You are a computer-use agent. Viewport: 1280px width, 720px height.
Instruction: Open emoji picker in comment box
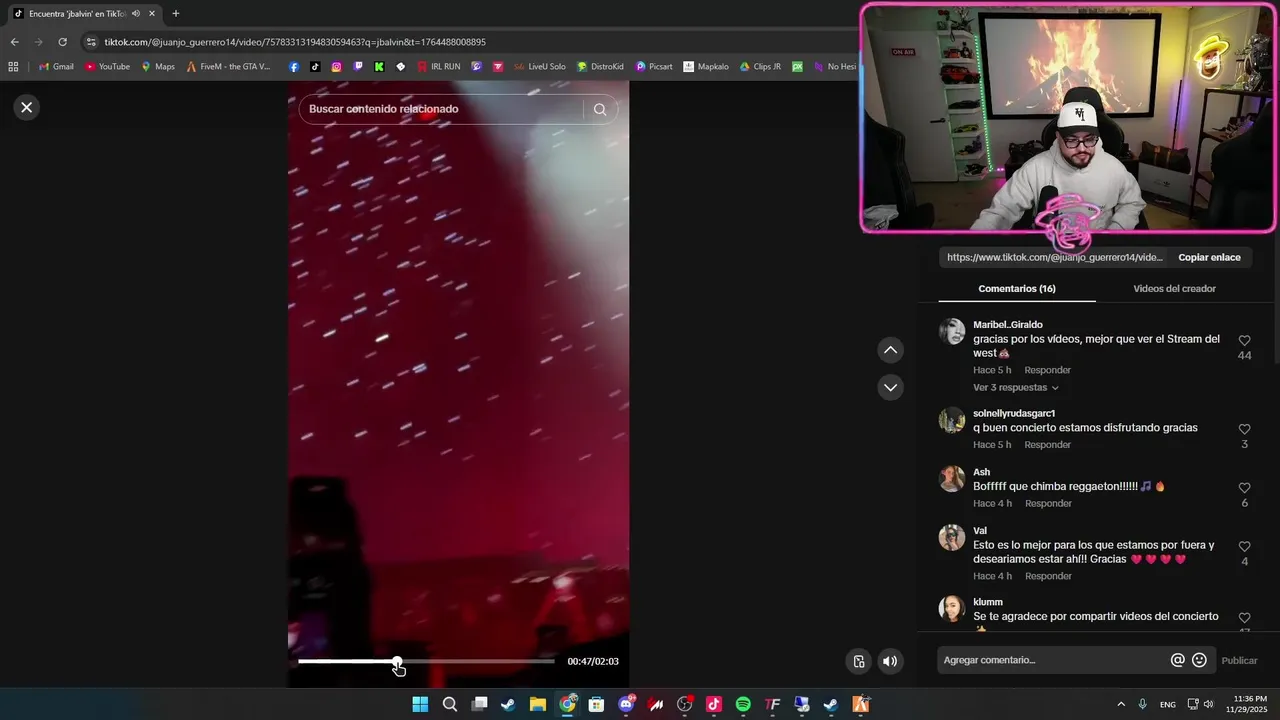point(1199,660)
